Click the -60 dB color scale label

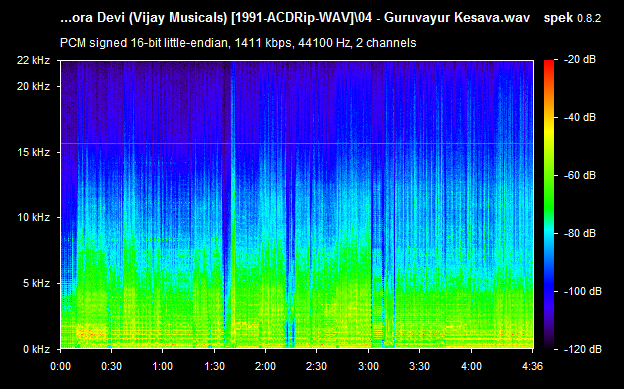click(x=580, y=175)
